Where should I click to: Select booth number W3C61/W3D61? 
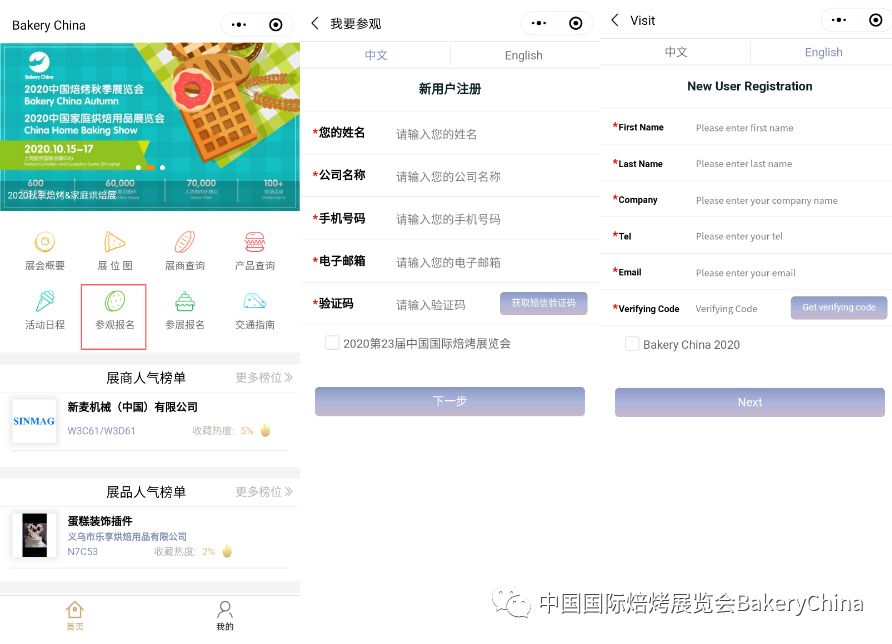click(101, 431)
